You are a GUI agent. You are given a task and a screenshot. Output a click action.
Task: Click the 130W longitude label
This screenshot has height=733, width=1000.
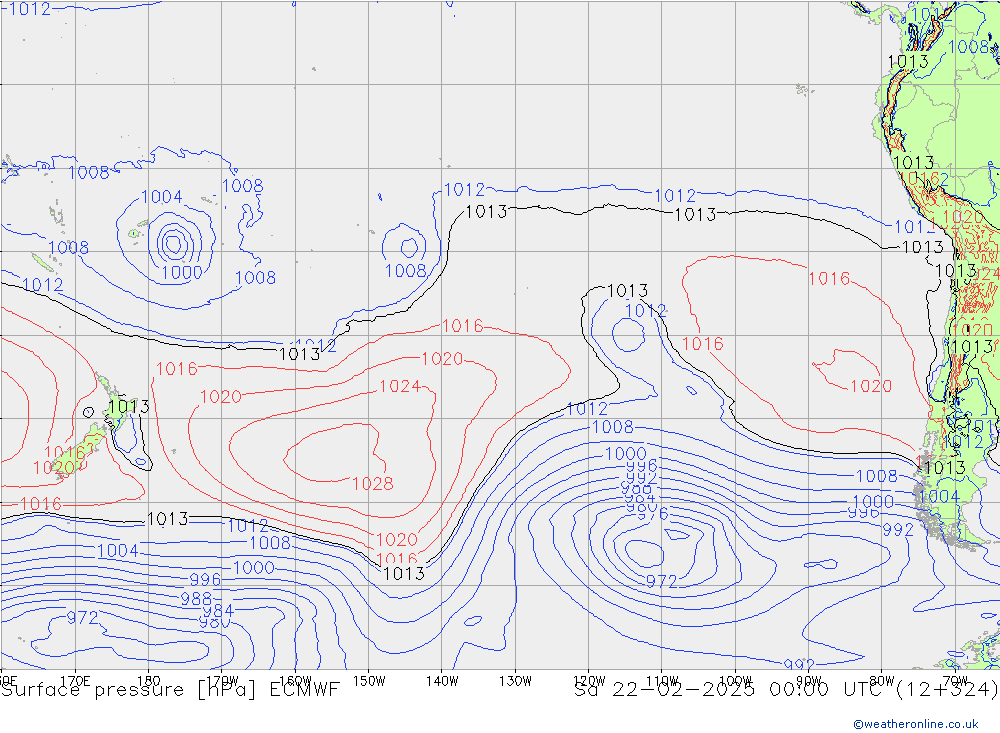(x=515, y=680)
